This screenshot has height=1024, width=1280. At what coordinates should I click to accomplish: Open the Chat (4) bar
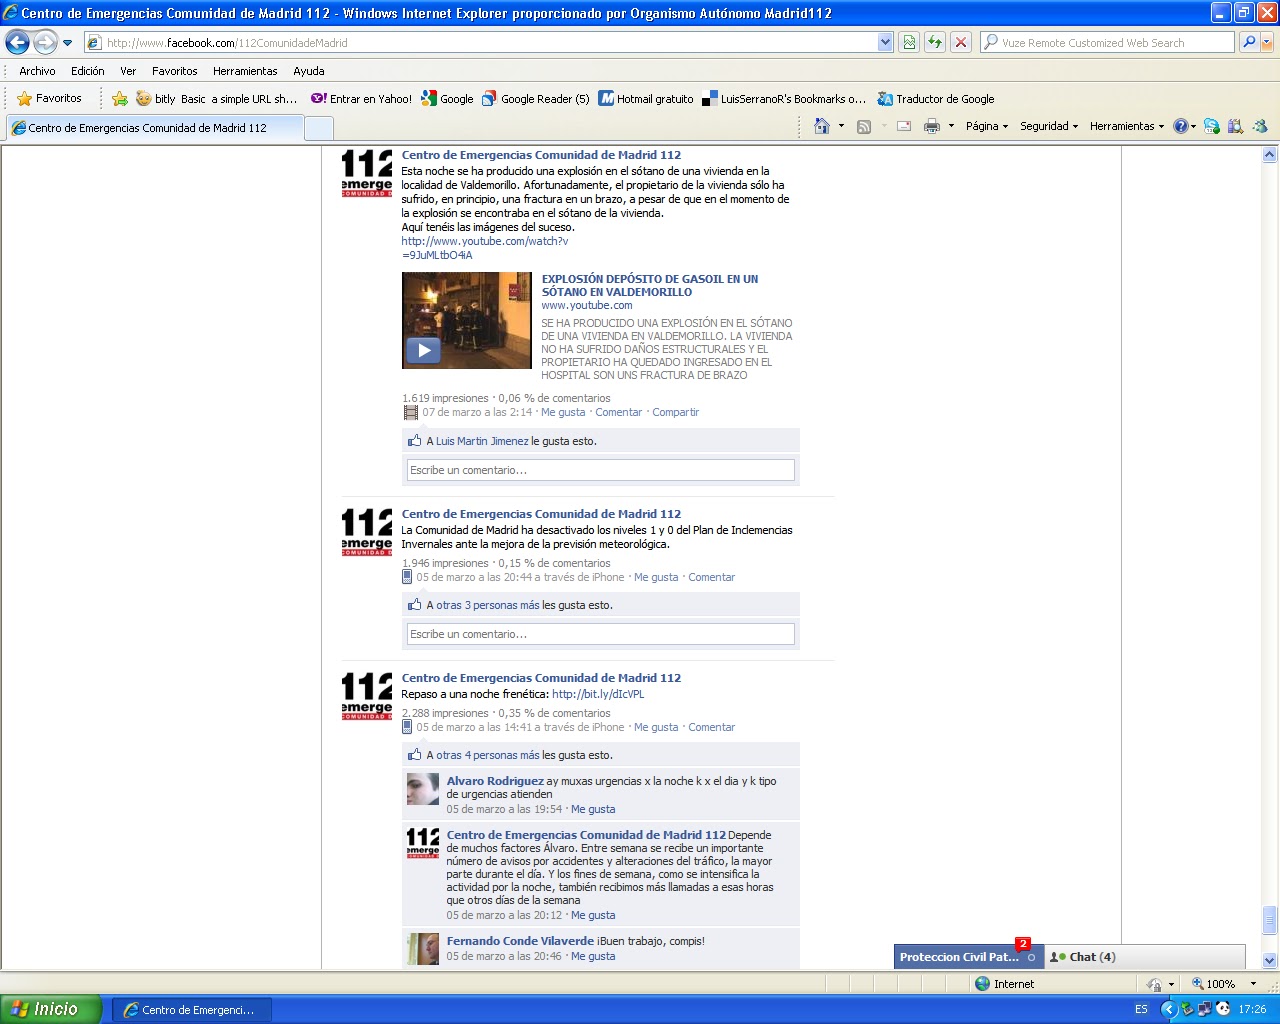click(x=1144, y=957)
